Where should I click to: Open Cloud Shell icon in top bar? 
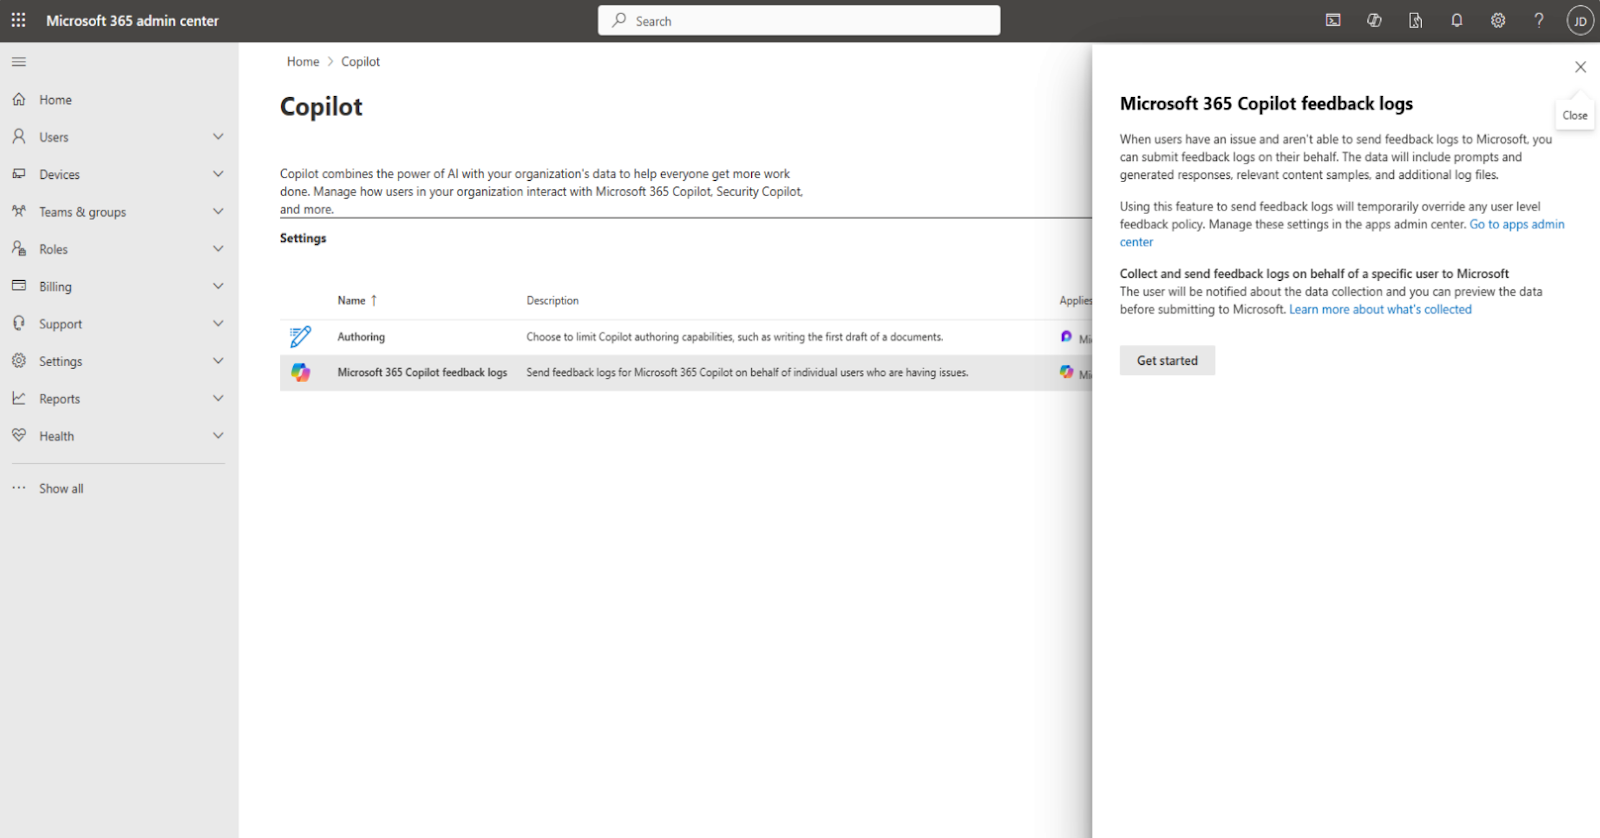pos(1333,20)
